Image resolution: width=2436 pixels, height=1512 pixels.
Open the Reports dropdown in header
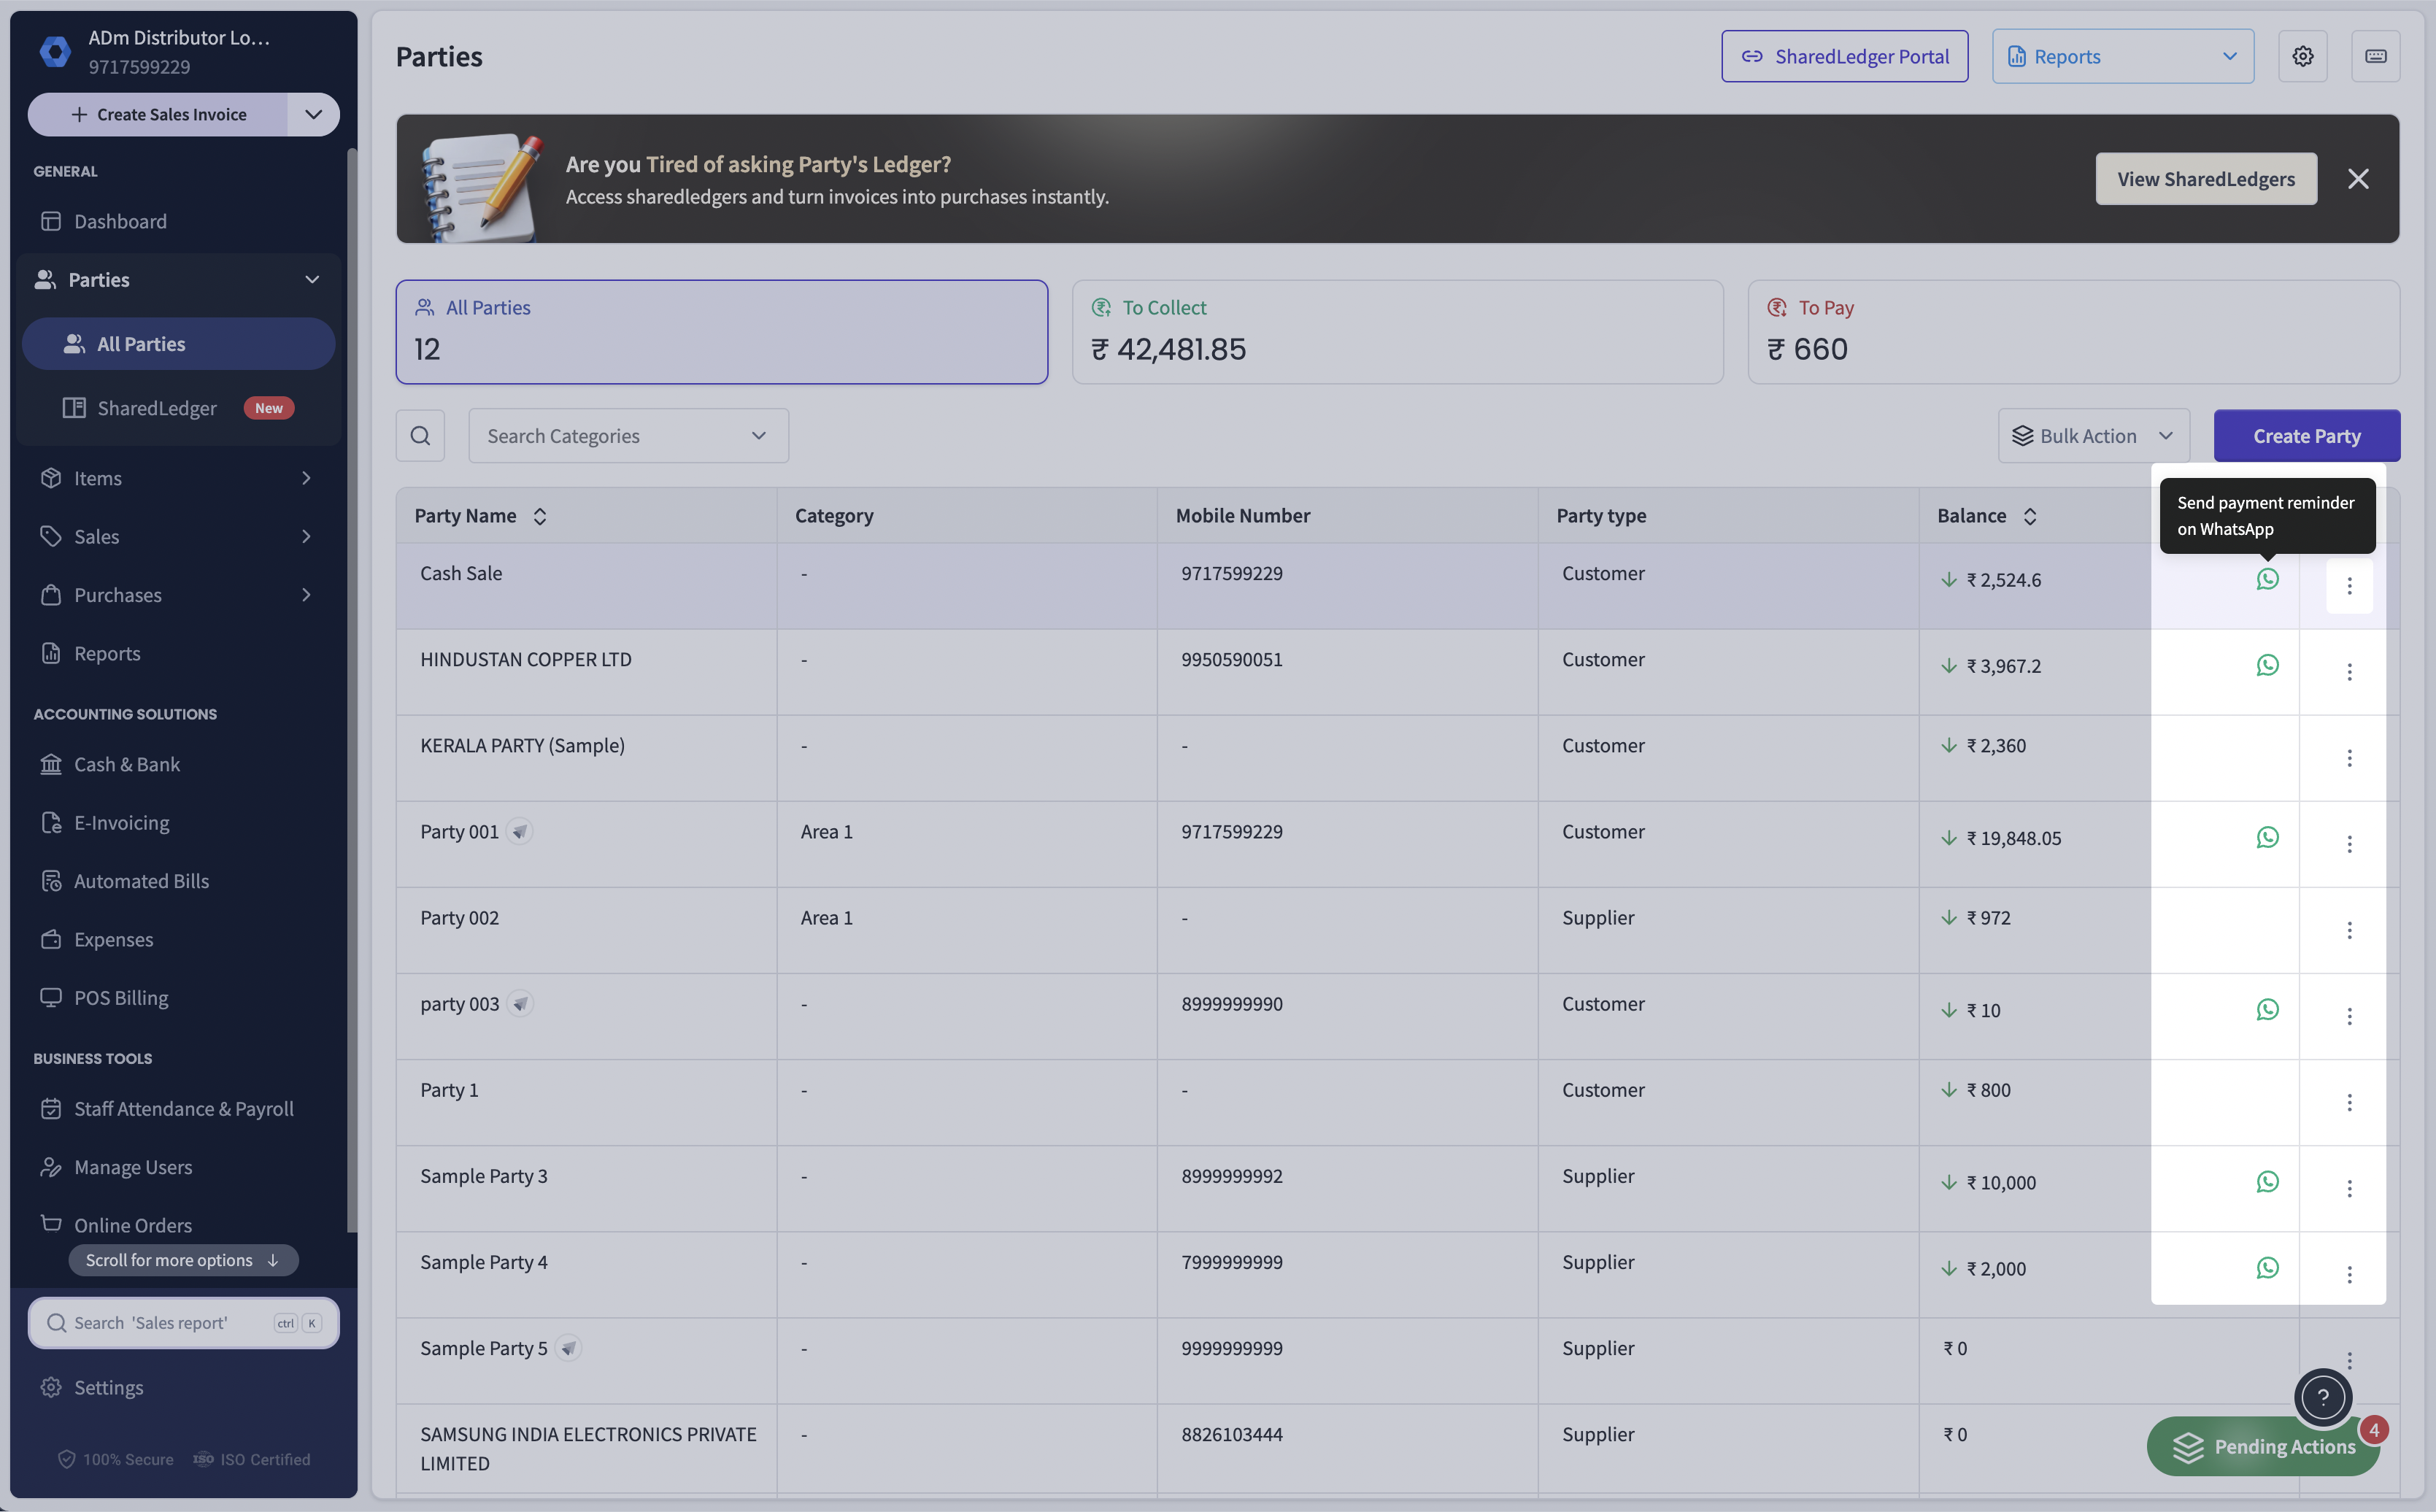[x=2122, y=56]
